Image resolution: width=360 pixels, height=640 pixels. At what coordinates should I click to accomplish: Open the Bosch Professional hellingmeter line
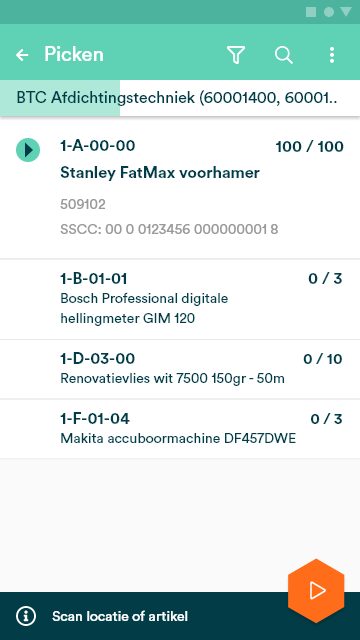[180, 299]
